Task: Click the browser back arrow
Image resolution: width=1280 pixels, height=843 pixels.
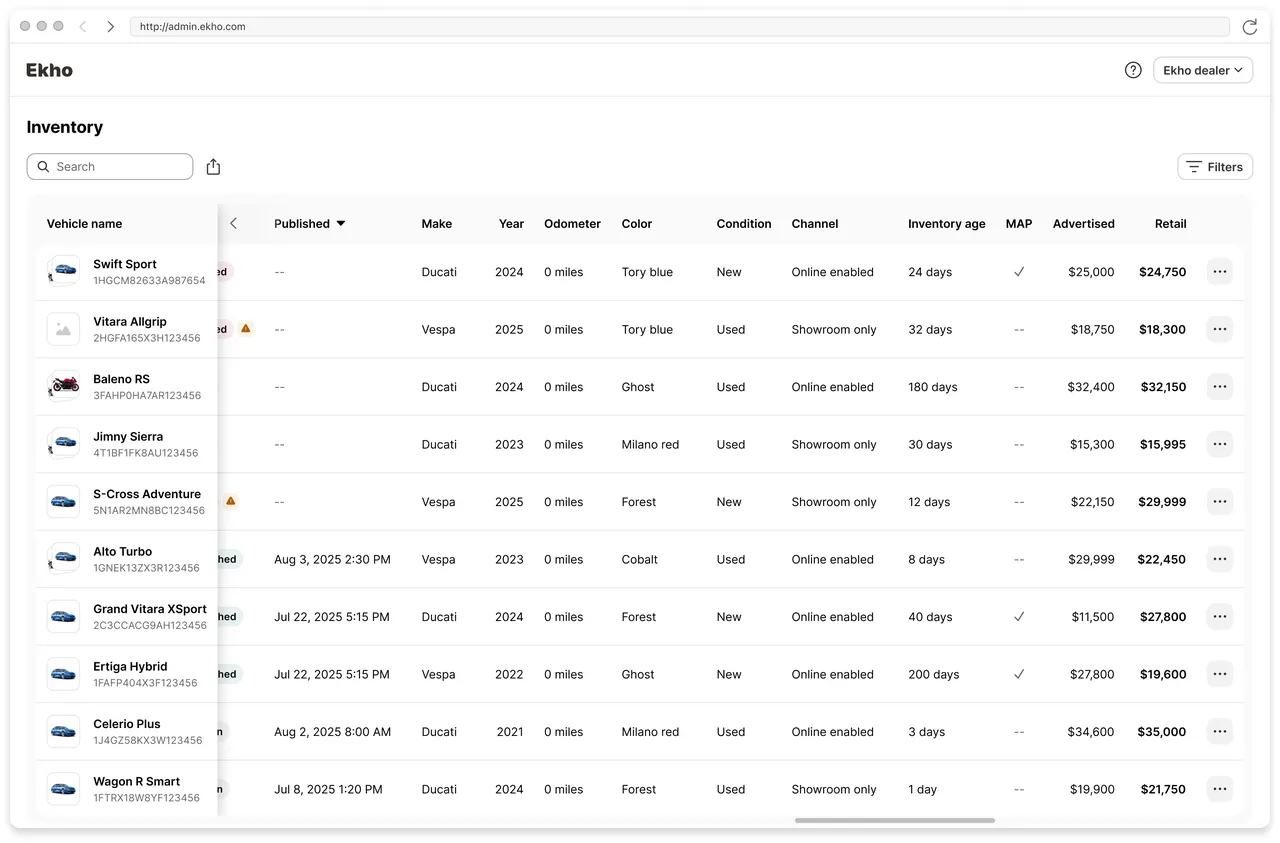Action: pos(83,27)
